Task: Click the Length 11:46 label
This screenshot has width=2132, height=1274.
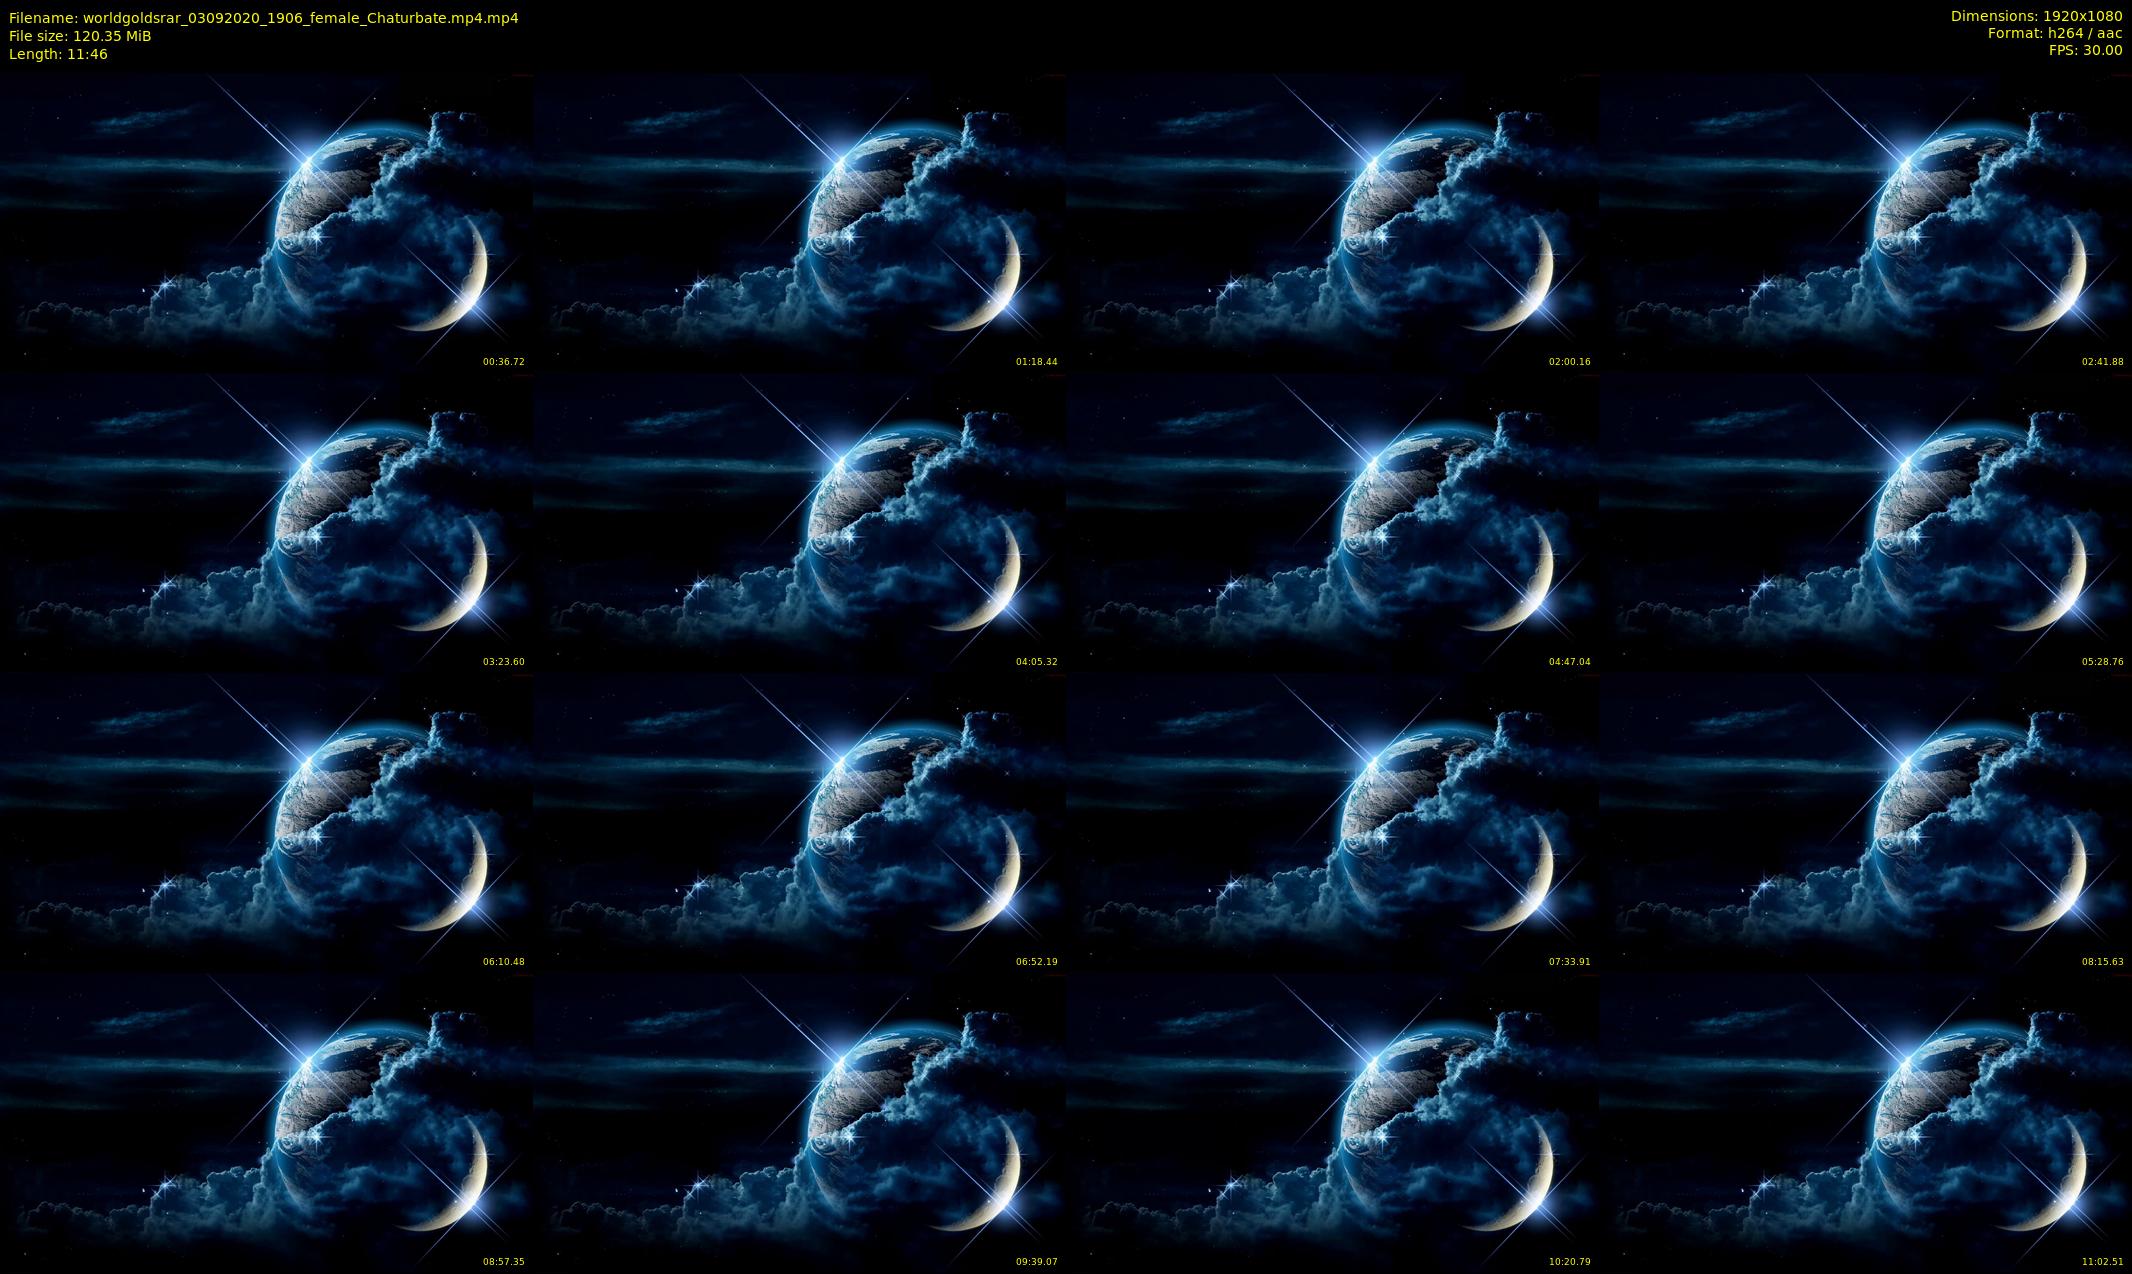Action: 58,54
